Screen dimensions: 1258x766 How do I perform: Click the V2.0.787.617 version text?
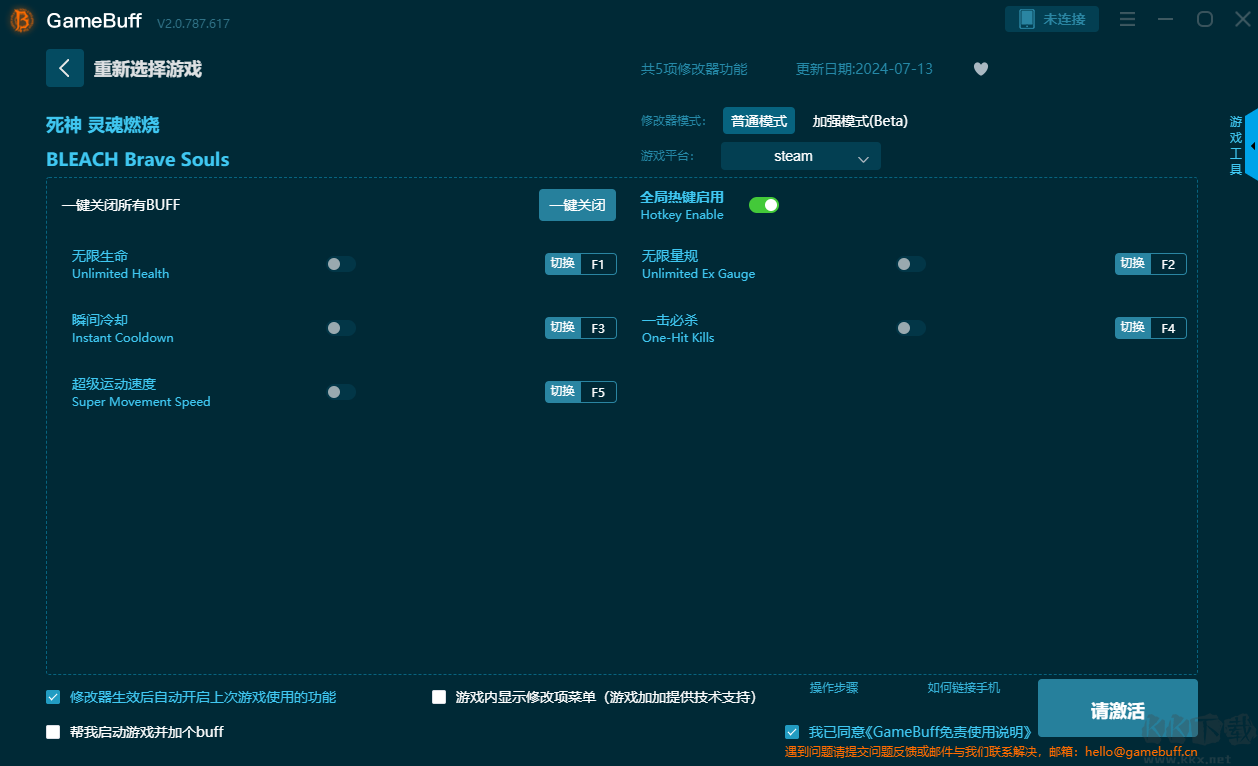pos(193,23)
